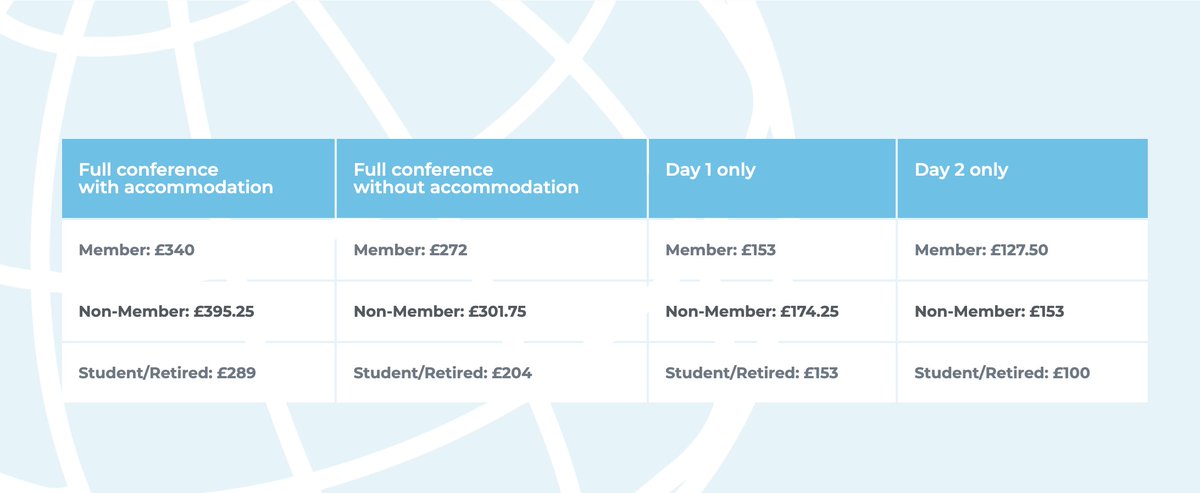Select Member £340 with accommodation price

[x=136, y=250]
